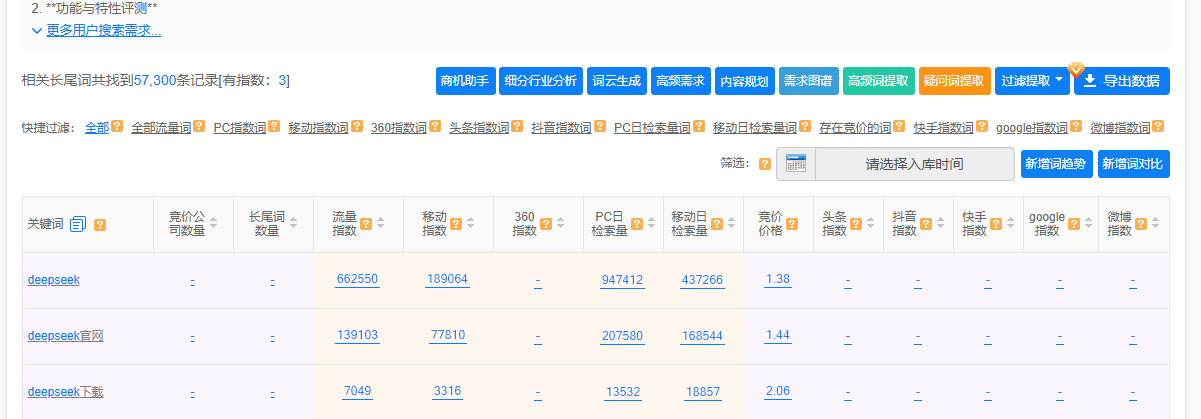
Task: View 新增词趋势
Action: (1056, 164)
